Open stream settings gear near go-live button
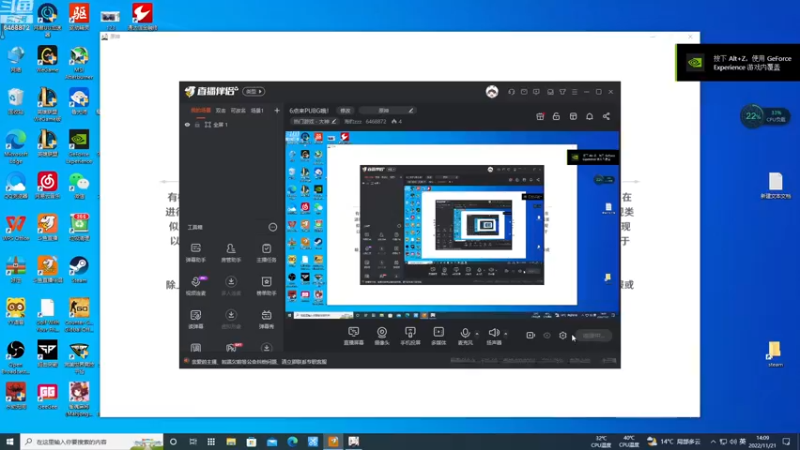 (563, 336)
